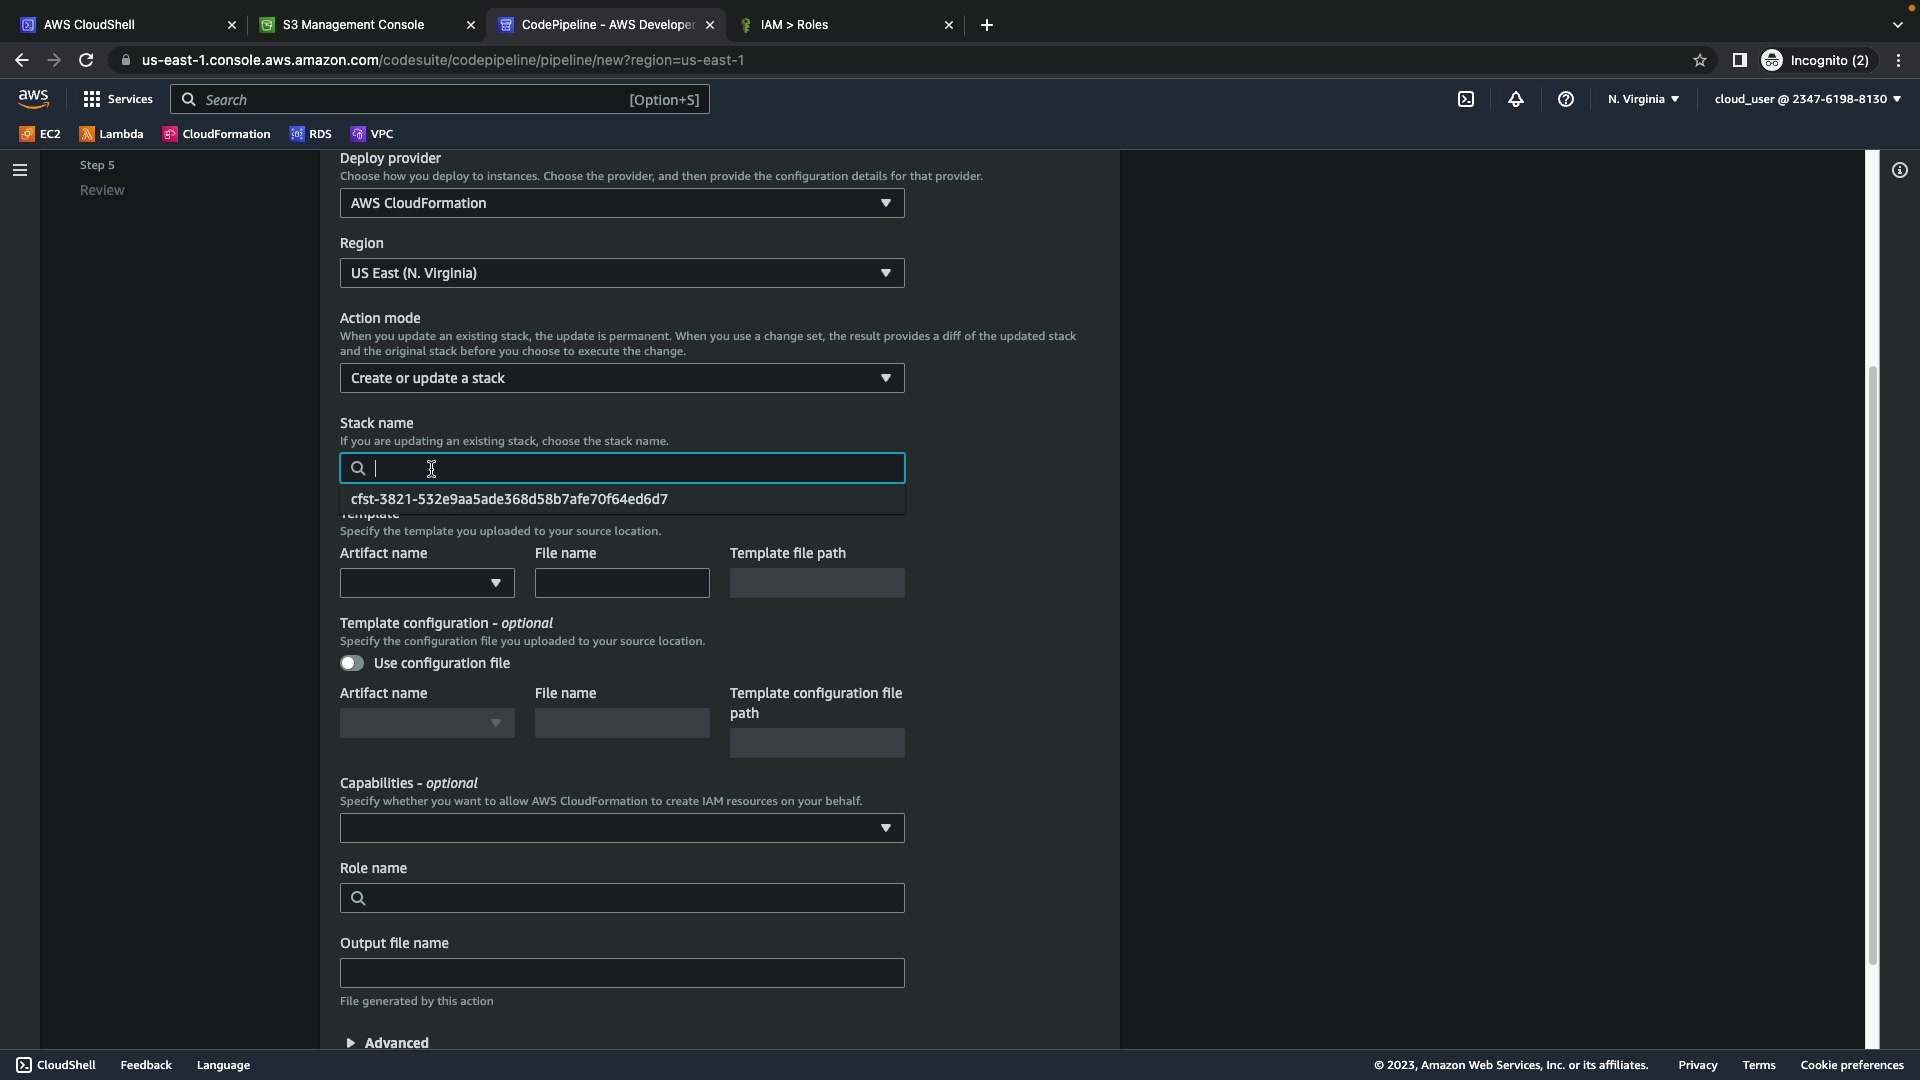Bookmark this page with star icon
Viewport: 1920px width, 1080px height.
[x=1700, y=60]
